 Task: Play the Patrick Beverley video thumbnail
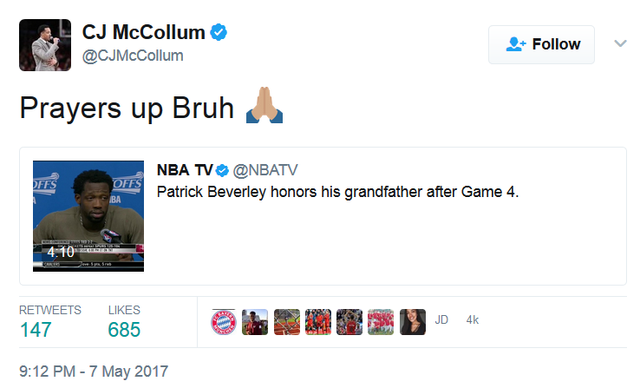89,216
